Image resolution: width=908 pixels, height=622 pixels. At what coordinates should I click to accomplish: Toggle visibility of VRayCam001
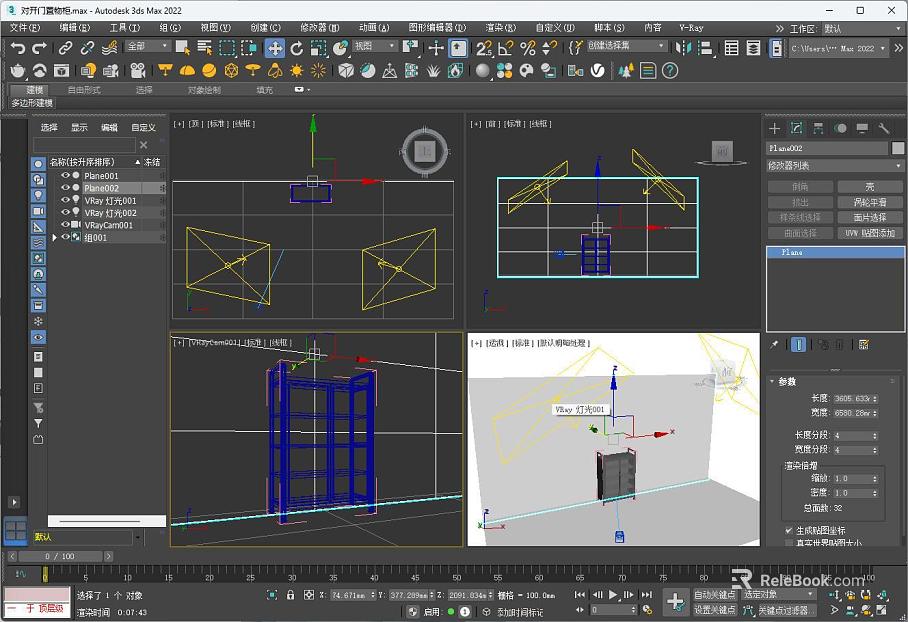[x=65, y=225]
